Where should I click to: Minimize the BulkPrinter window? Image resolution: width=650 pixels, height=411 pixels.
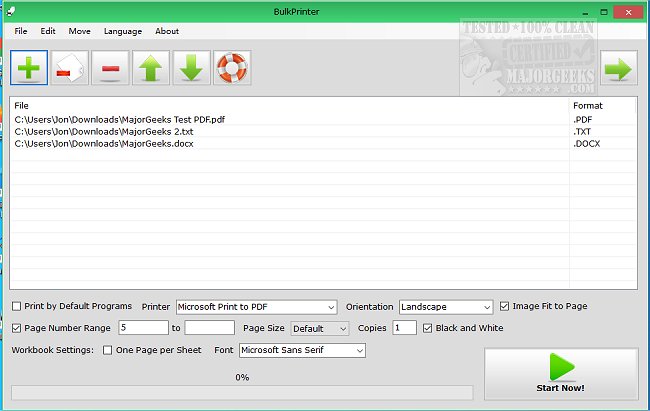coord(585,12)
